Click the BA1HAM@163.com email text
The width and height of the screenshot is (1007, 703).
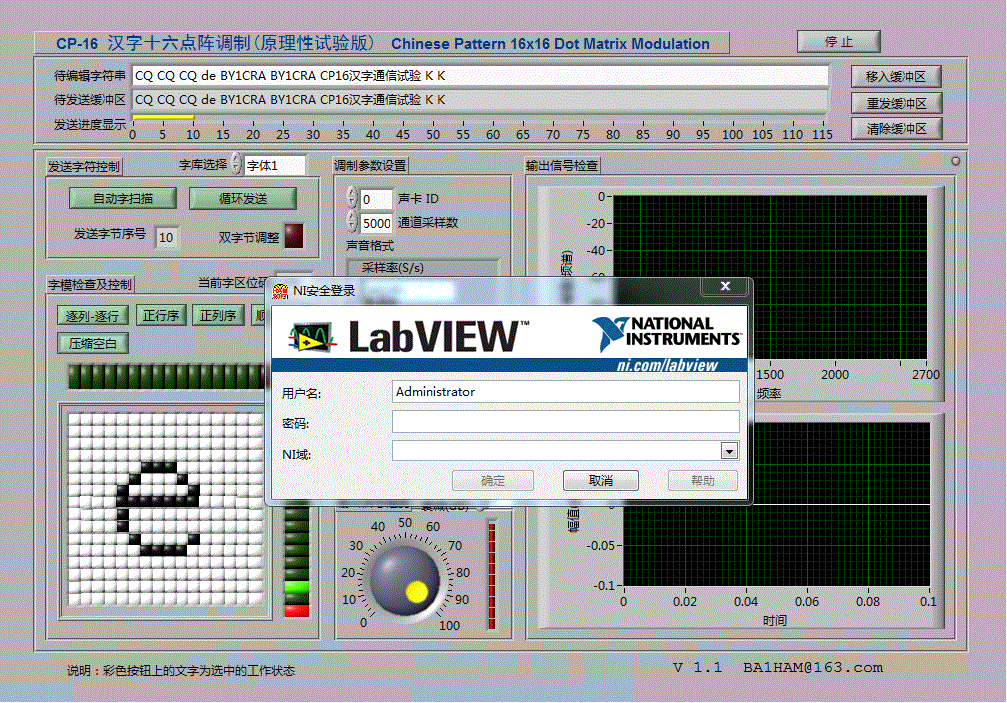pyautogui.click(x=813, y=668)
